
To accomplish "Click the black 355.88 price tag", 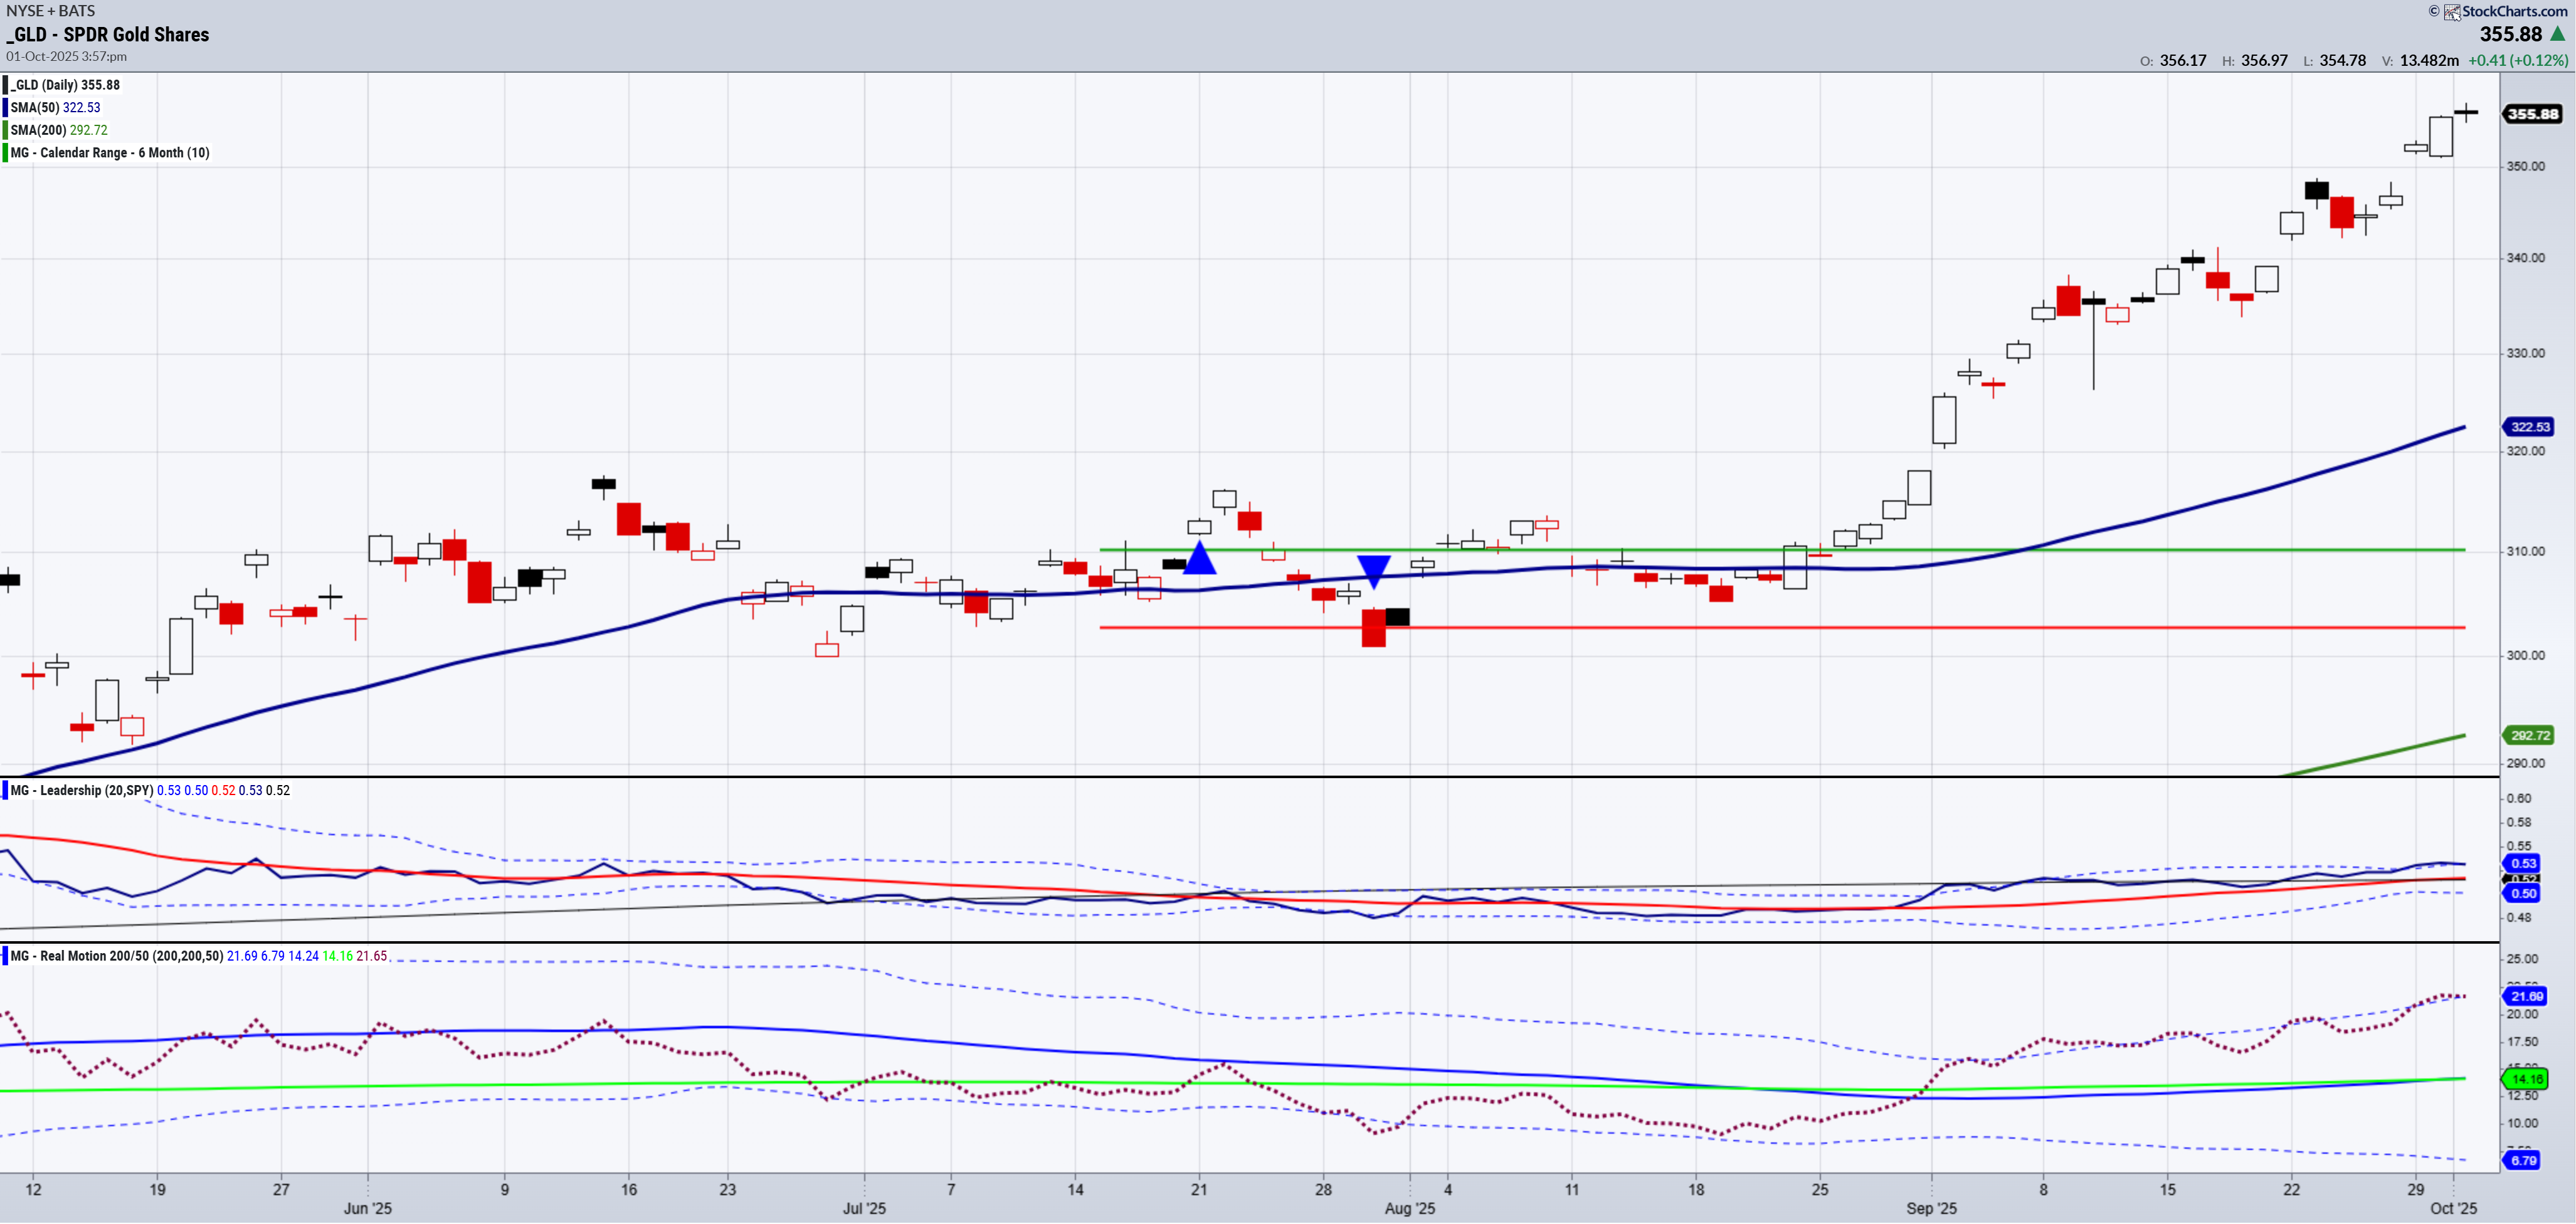I will point(2532,114).
